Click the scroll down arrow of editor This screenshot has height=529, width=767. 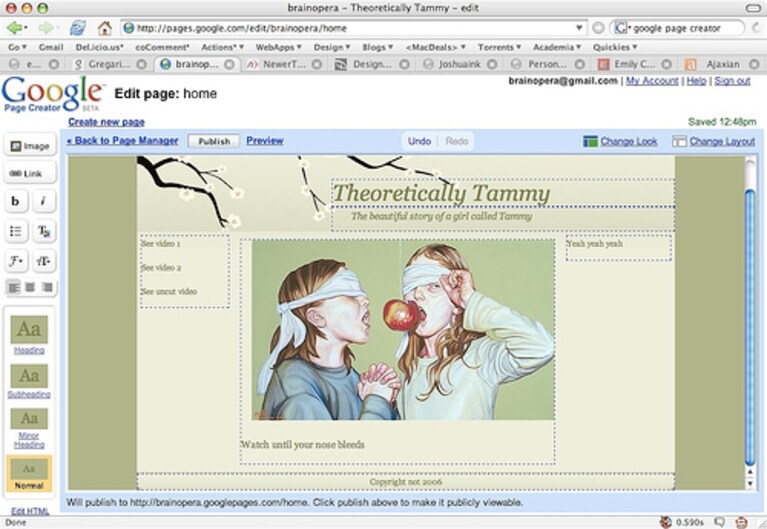(x=750, y=483)
